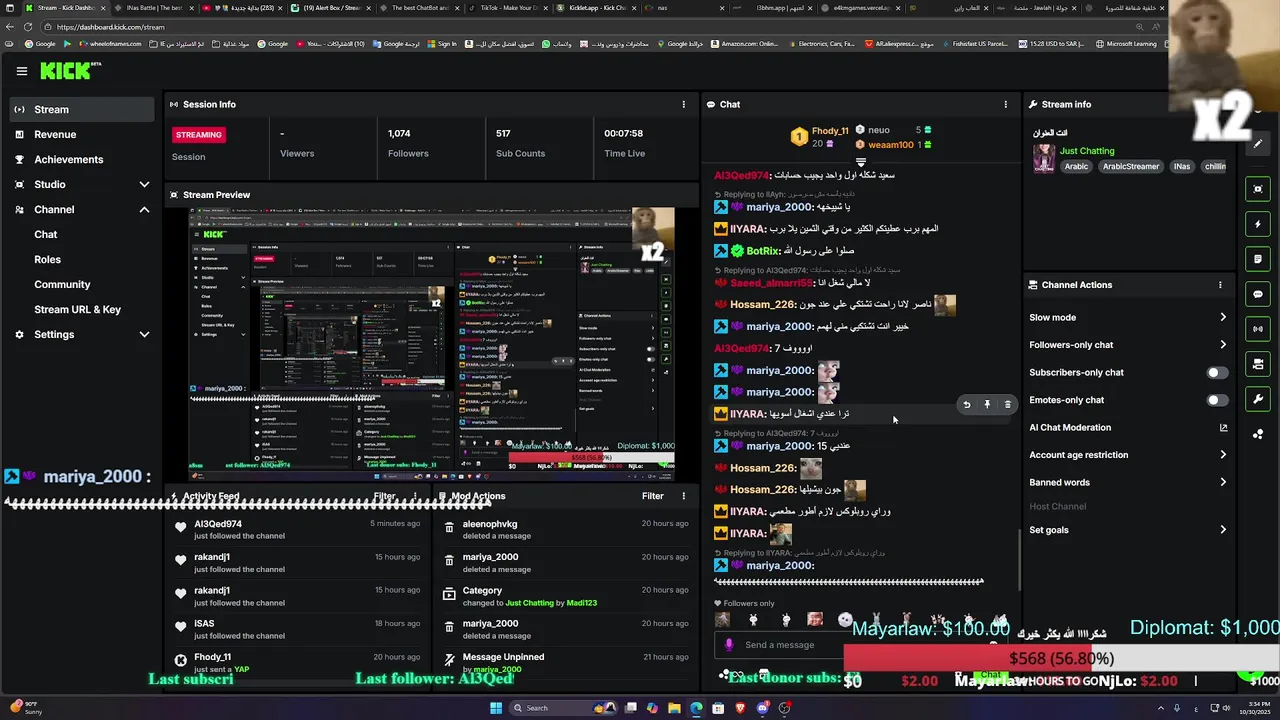The height and width of the screenshot is (720, 1280).
Task: Click the trash icon beside aleenophvkg entry
Action: click(x=449, y=528)
